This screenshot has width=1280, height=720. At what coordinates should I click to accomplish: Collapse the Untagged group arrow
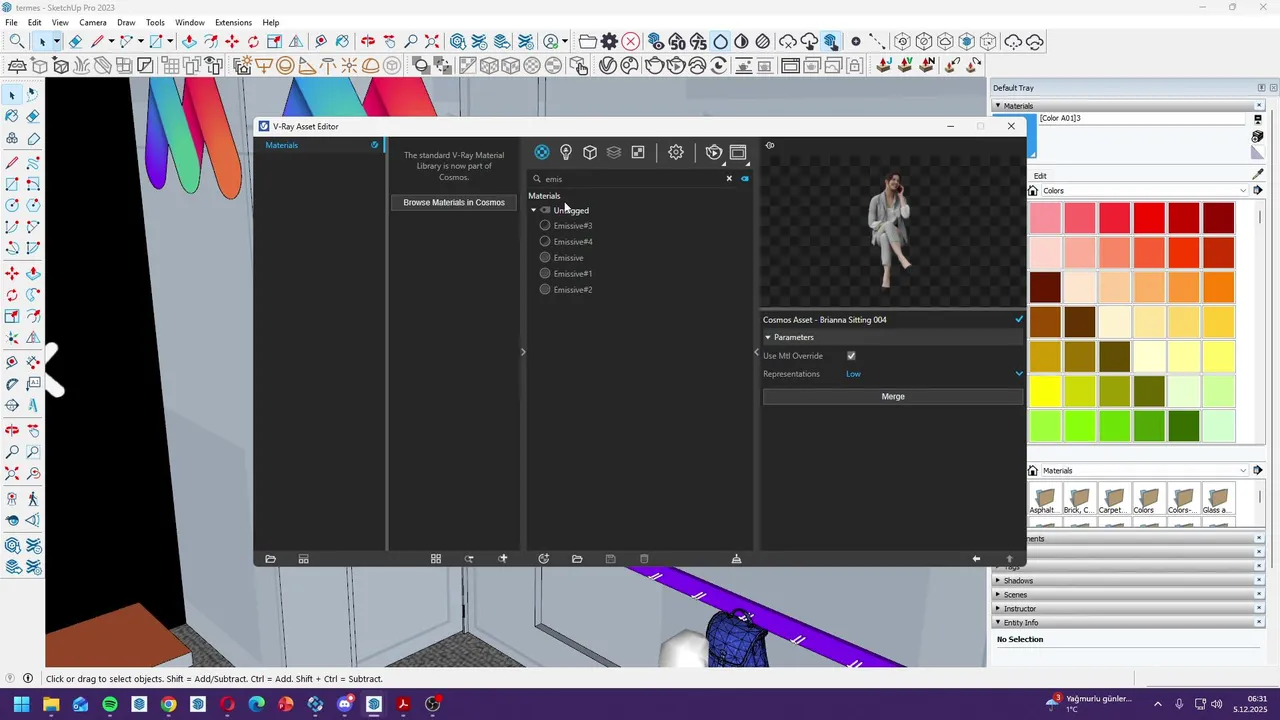(533, 210)
